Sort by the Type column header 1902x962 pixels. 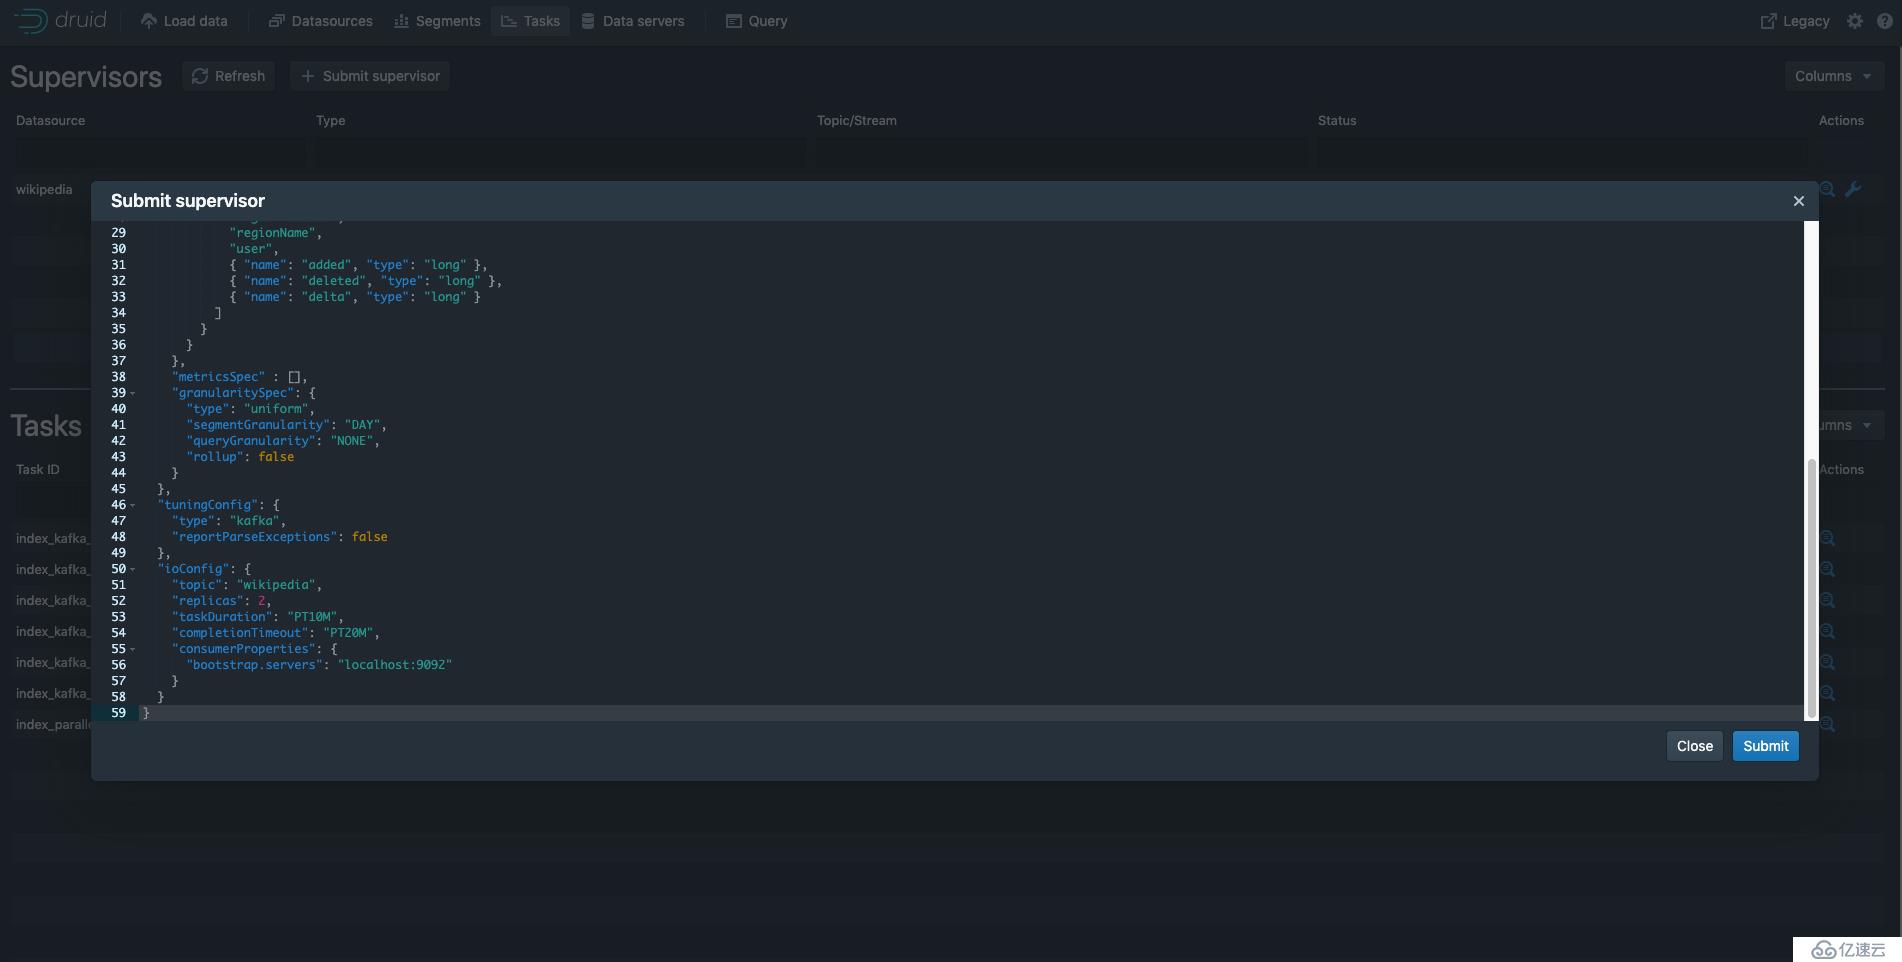coord(331,120)
